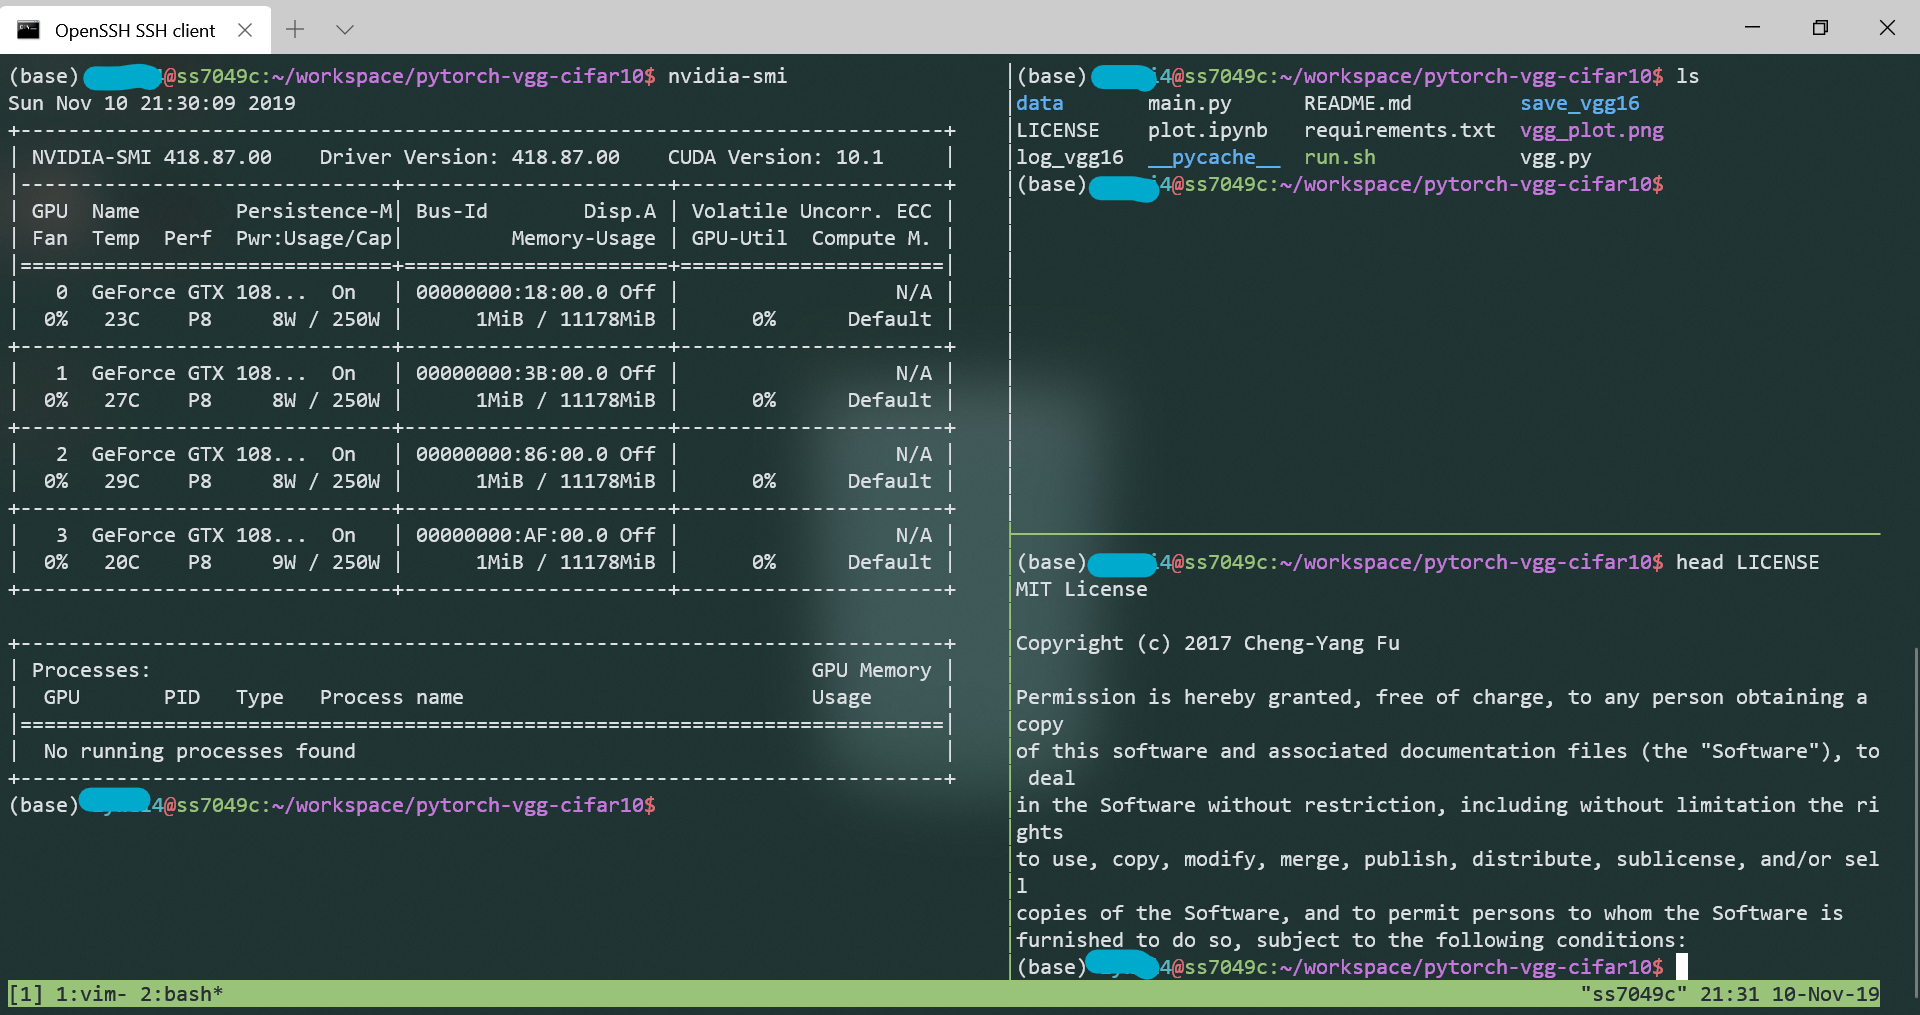
Task: Click the 'requirements.txt' file name
Action: 1399,130
